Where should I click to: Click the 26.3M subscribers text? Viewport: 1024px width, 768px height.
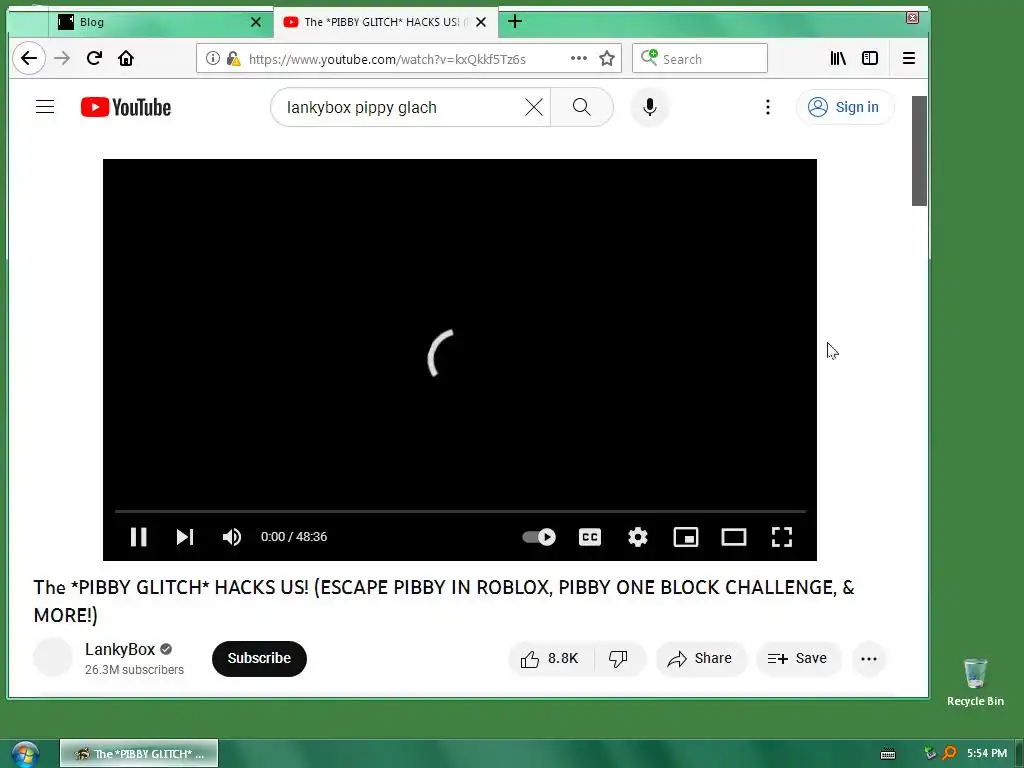click(x=135, y=669)
